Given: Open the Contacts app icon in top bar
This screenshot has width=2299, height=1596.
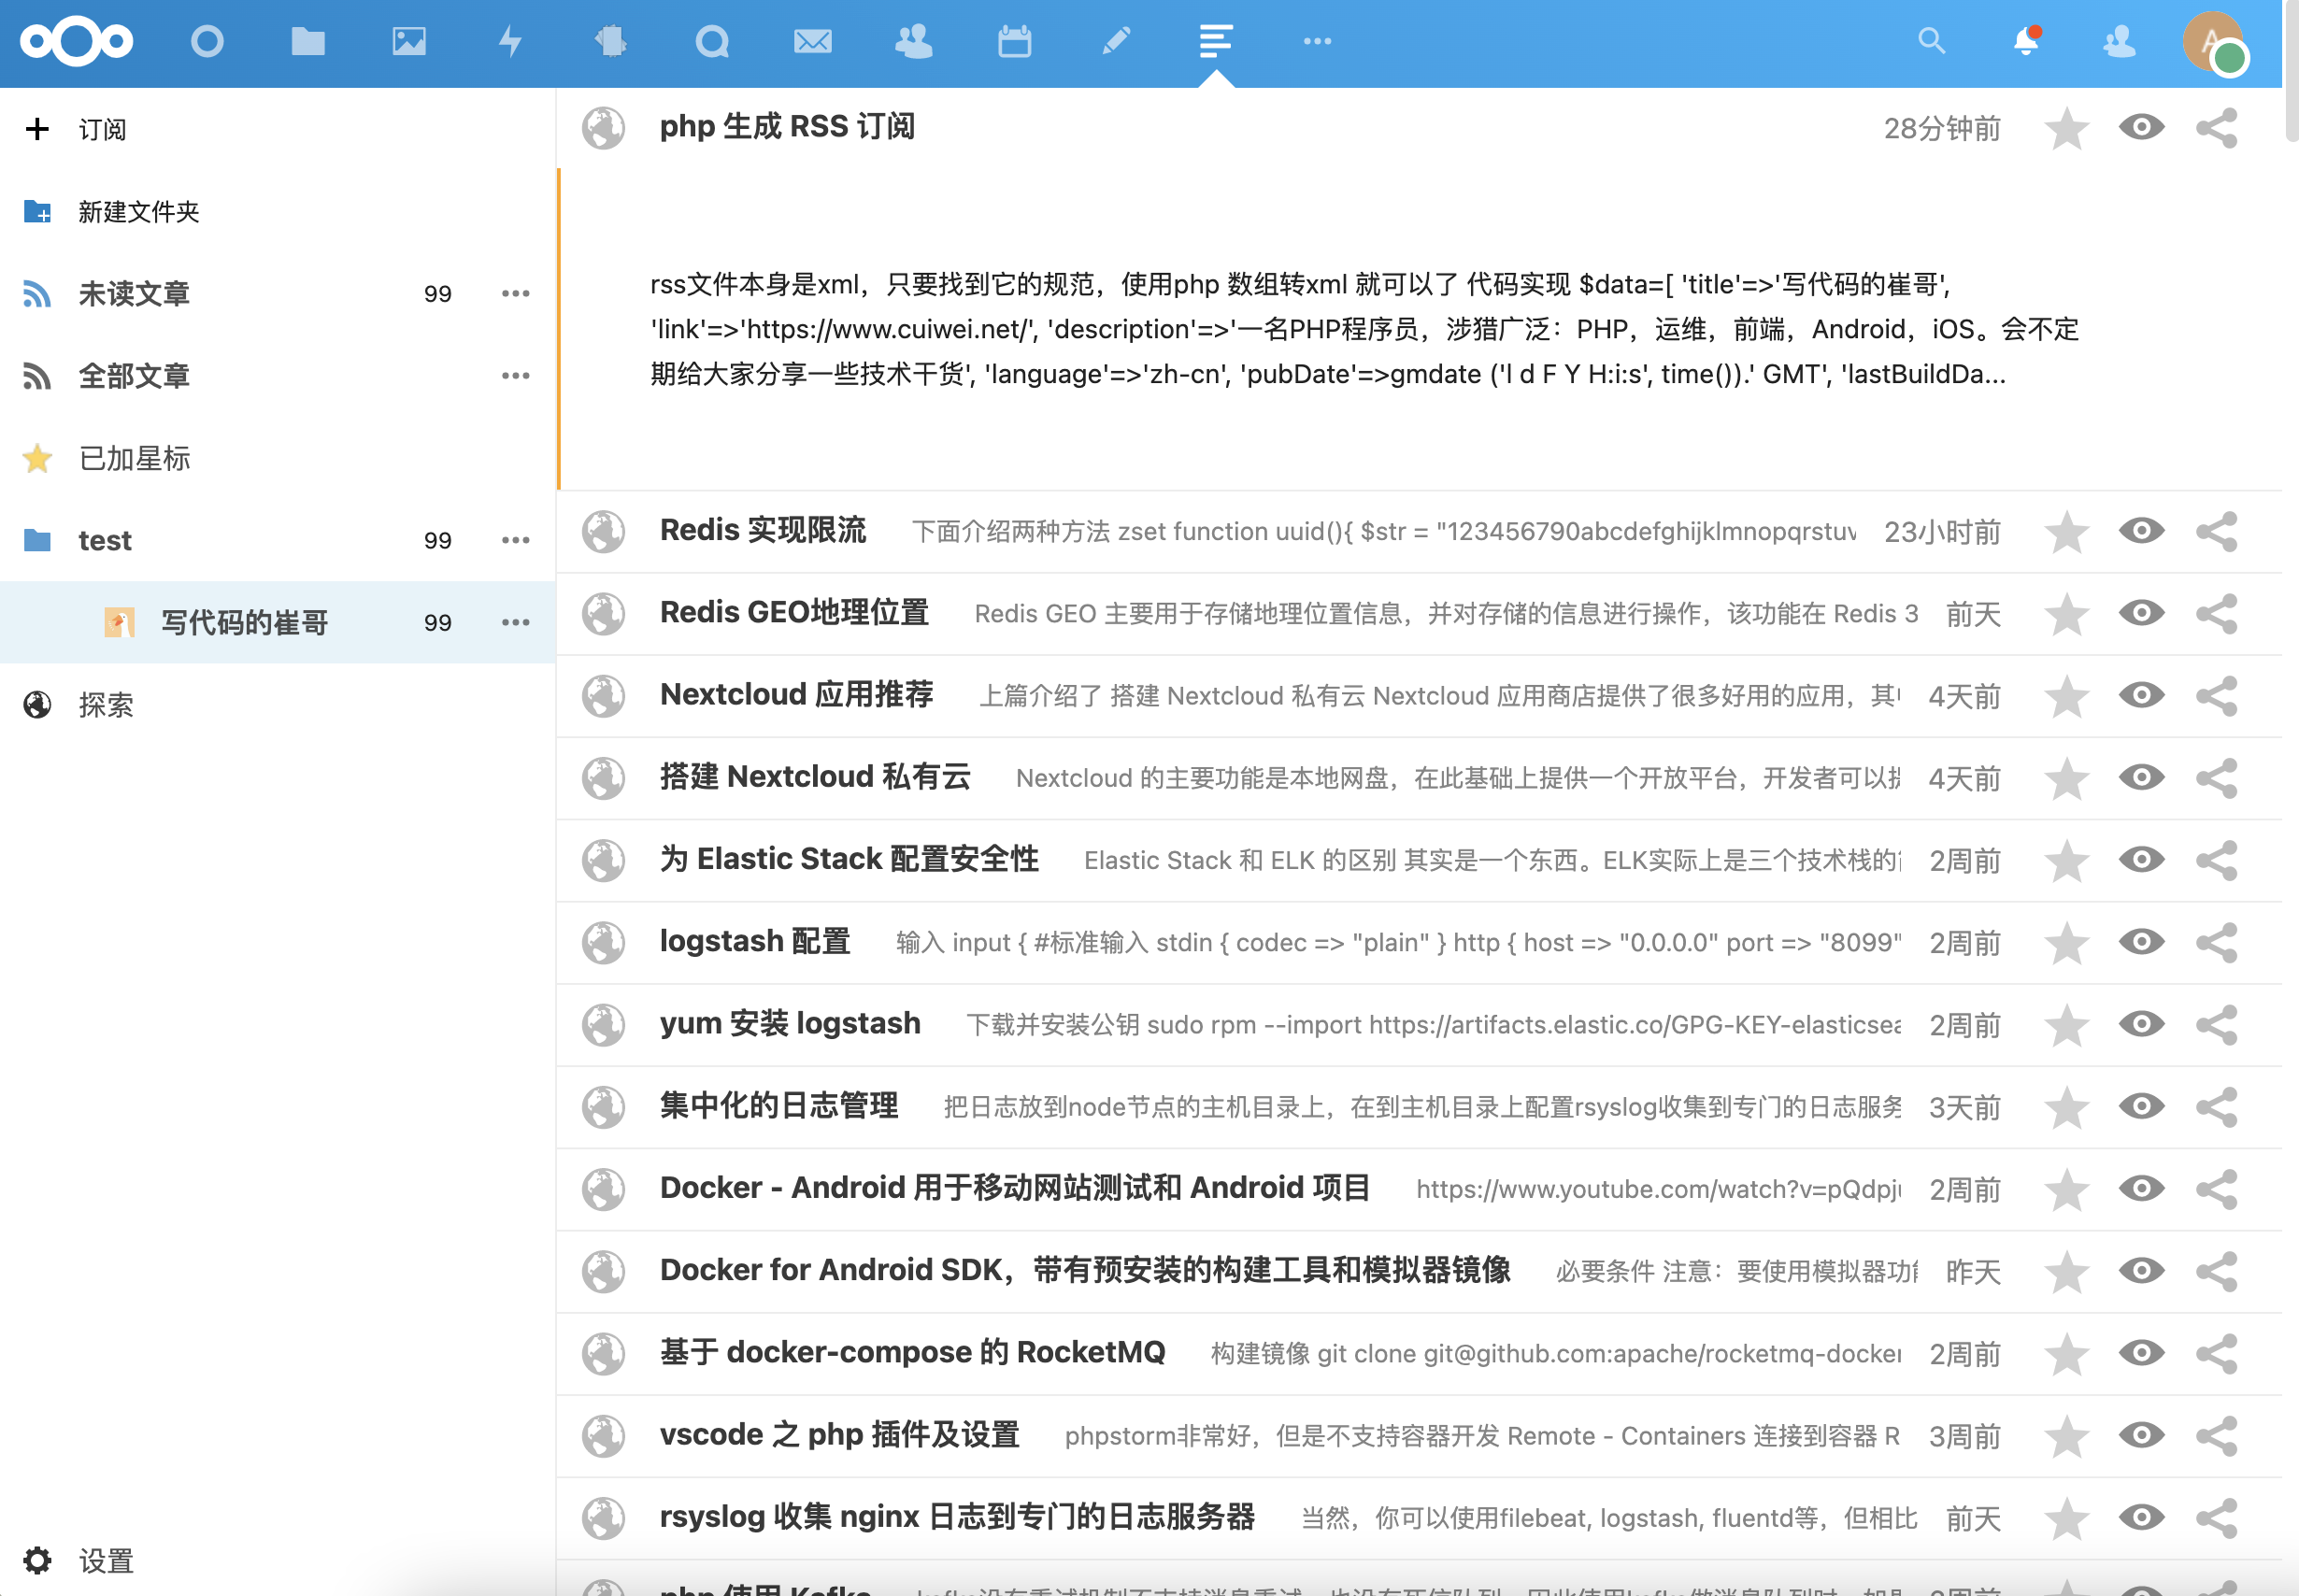Looking at the screenshot, I should (913, 41).
